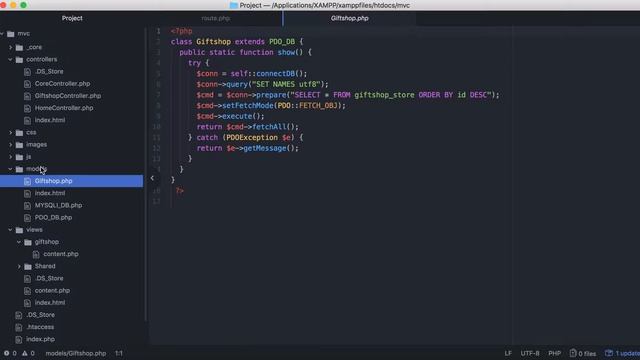Open linter warnings count in status bar
The height and width of the screenshot is (360, 640).
pos(28,353)
